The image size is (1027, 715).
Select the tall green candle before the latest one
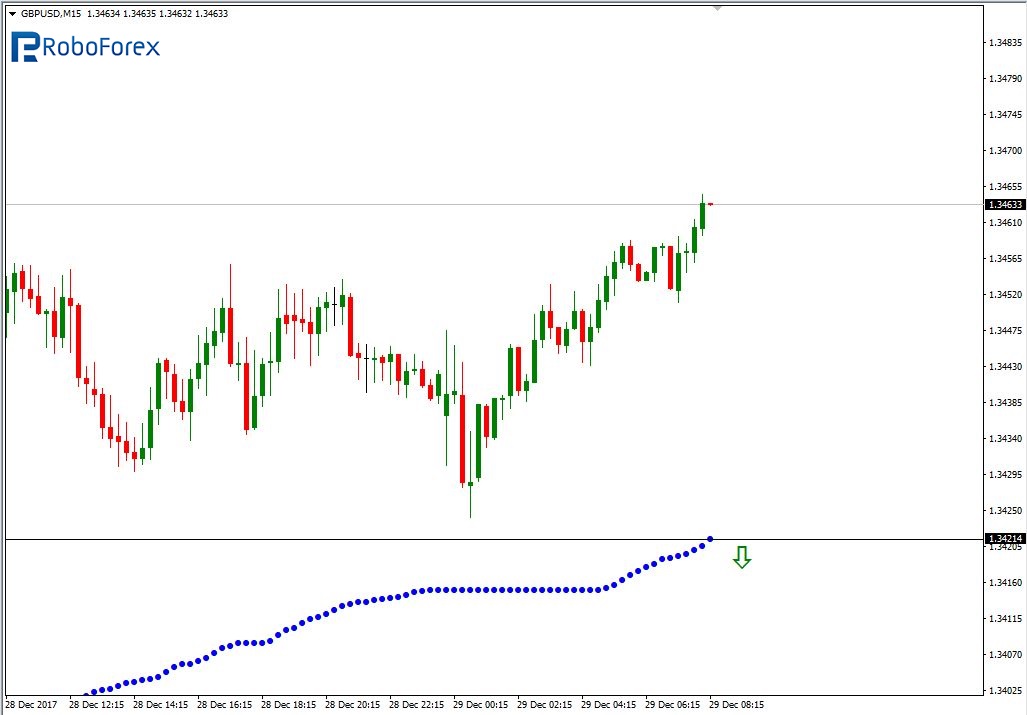pyautogui.click(x=702, y=216)
